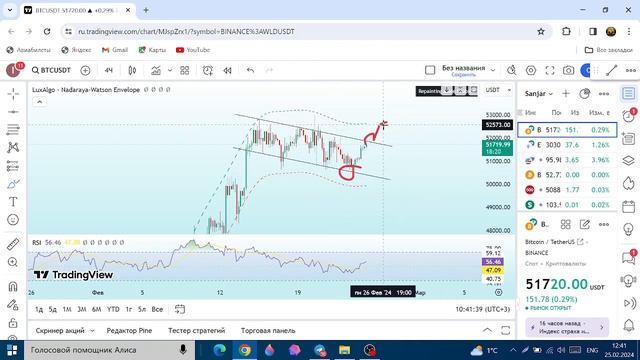Enter fullscreen chart mode
This screenshot has height=360, width=640.
pyautogui.click(x=550, y=70)
